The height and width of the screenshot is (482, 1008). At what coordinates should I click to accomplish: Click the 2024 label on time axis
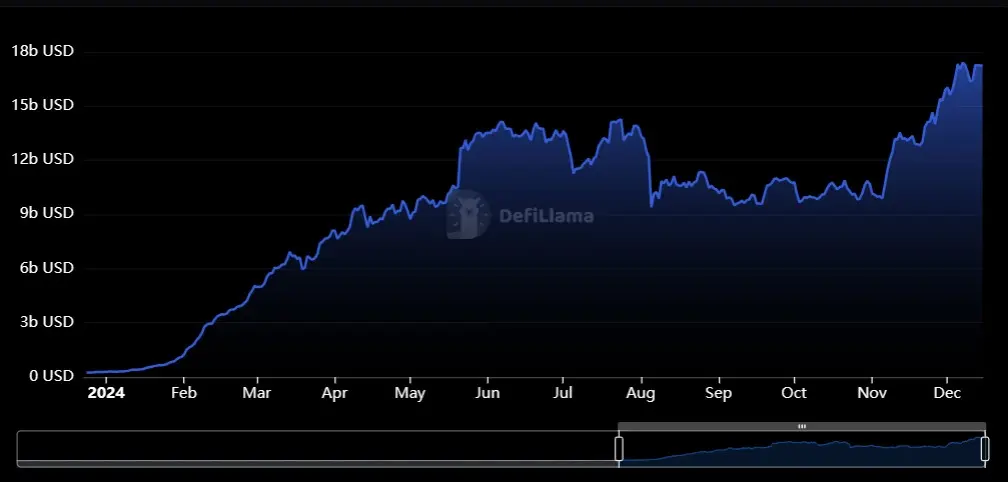point(106,393)
